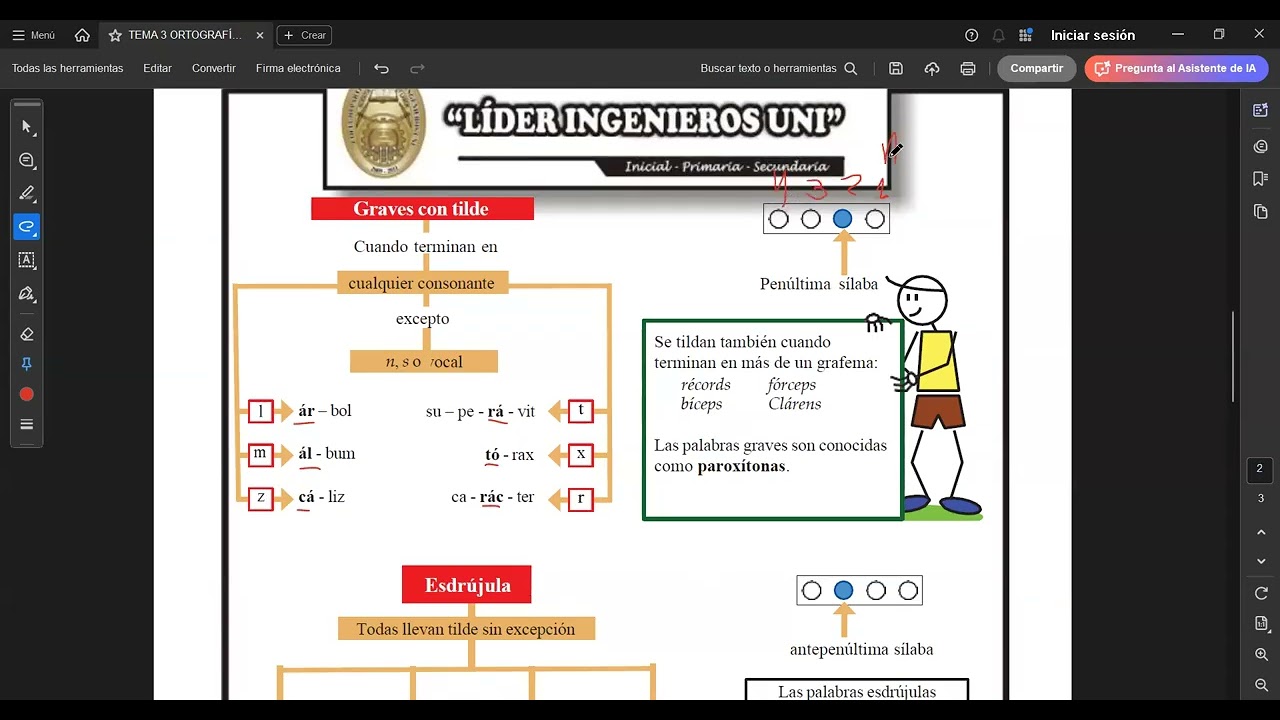Open Firma electrónica menu
This screenshot has width=1280, height=720.
click(298, 68)
